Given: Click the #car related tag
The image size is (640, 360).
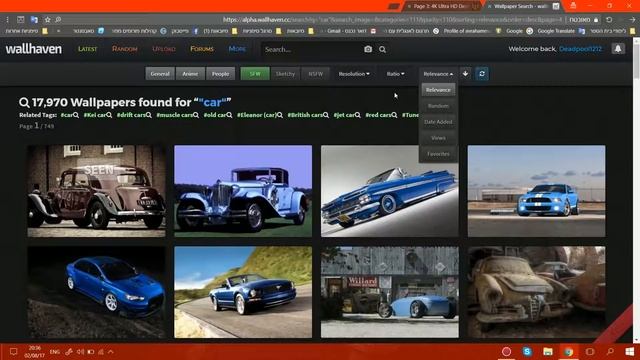Looking at the screenshot, I should (x=67, y=115).
